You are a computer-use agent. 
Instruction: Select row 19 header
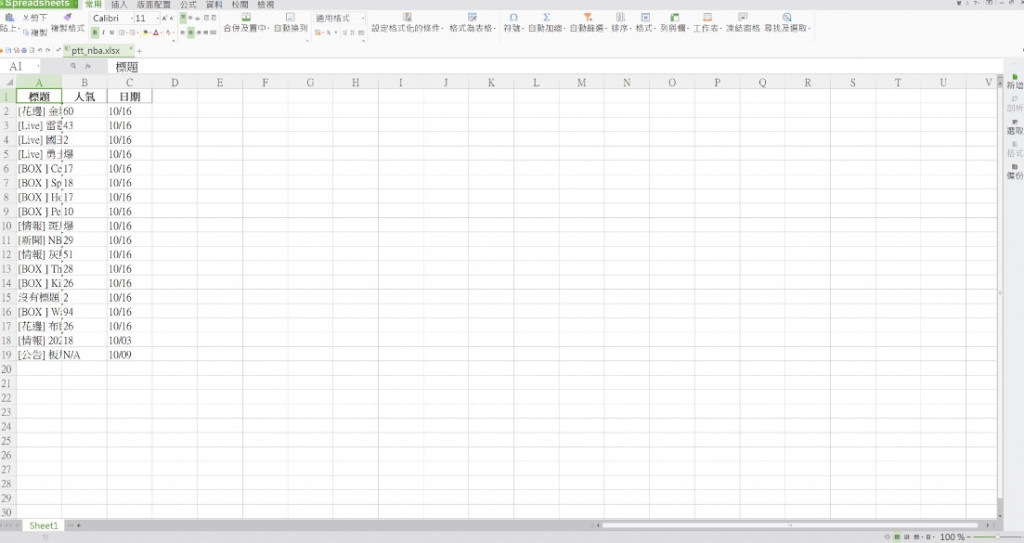[x=7, y=355]
